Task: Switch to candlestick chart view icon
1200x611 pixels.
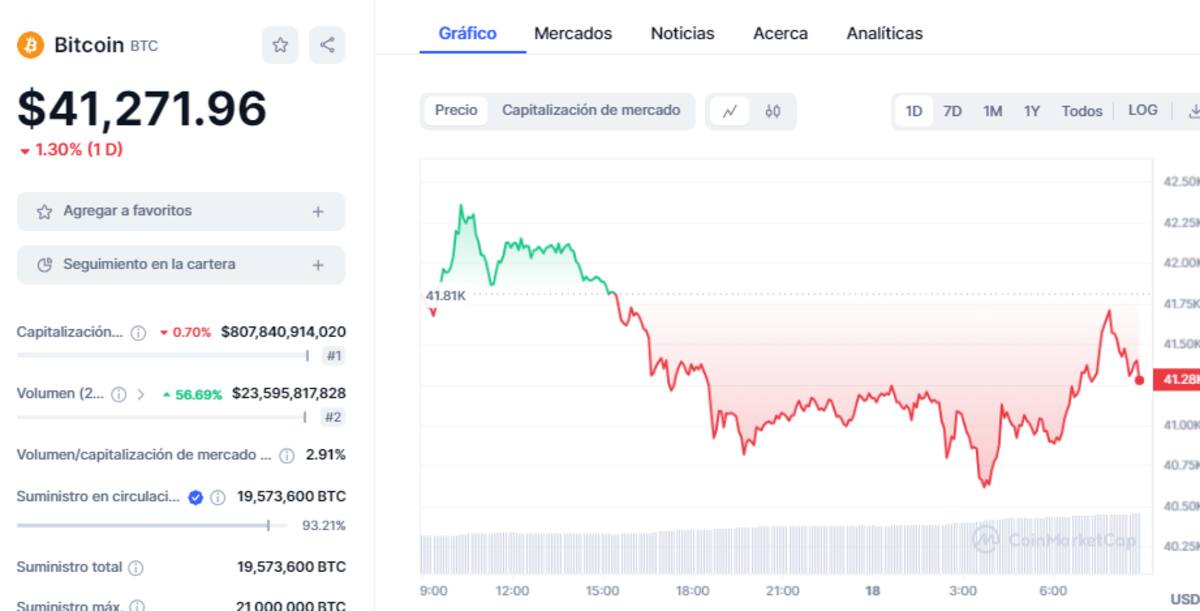Action: 772,111
